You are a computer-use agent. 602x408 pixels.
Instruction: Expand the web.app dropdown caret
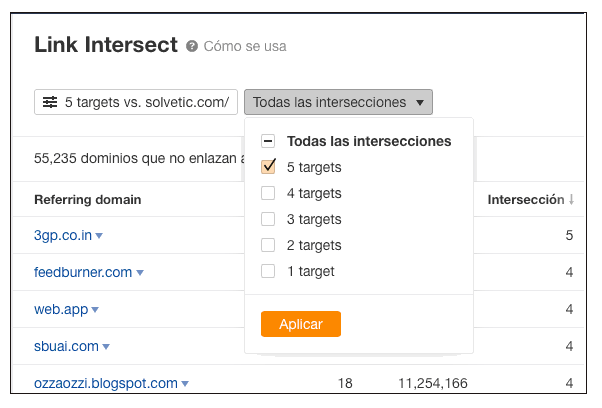coord(95,310)
